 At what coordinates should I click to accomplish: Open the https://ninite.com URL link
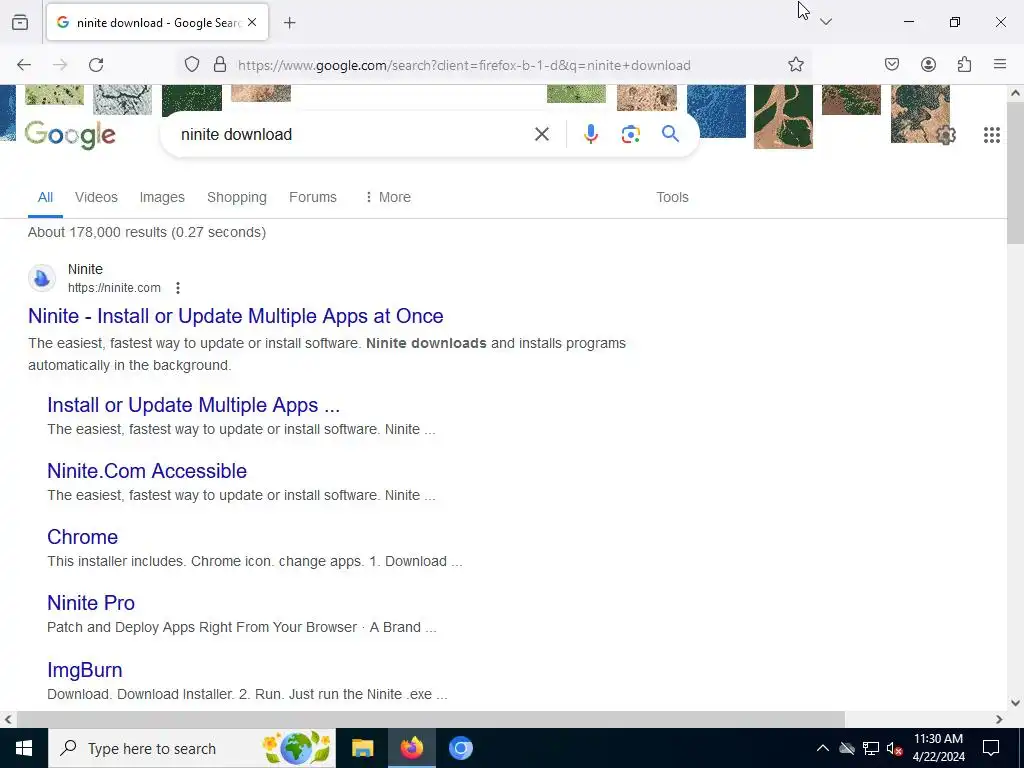coord(114,288)
